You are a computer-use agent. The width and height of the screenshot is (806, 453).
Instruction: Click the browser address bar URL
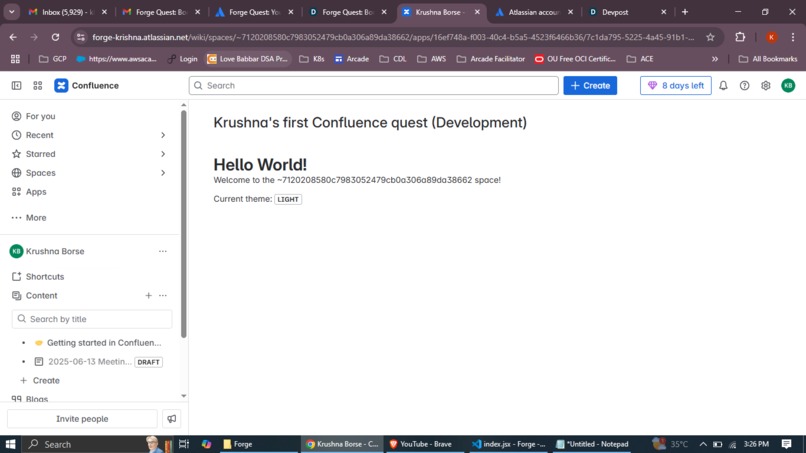[393, 37]
